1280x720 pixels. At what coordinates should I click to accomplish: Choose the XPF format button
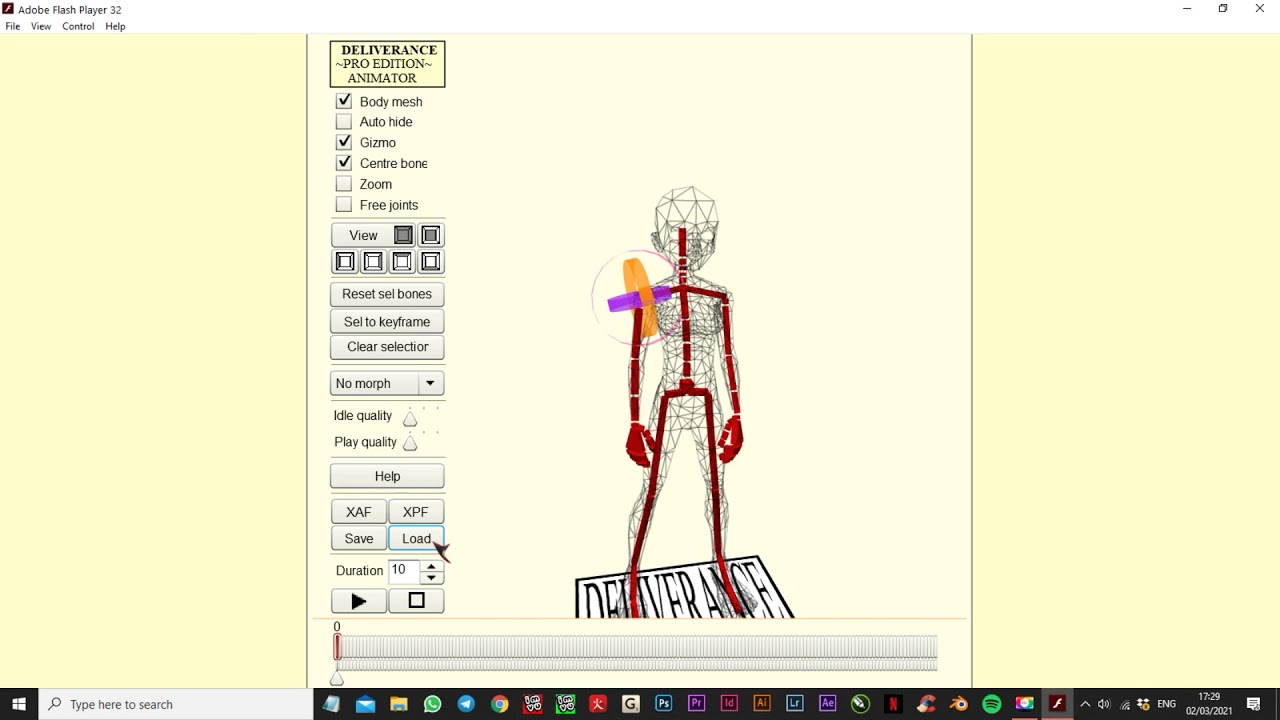416,512
